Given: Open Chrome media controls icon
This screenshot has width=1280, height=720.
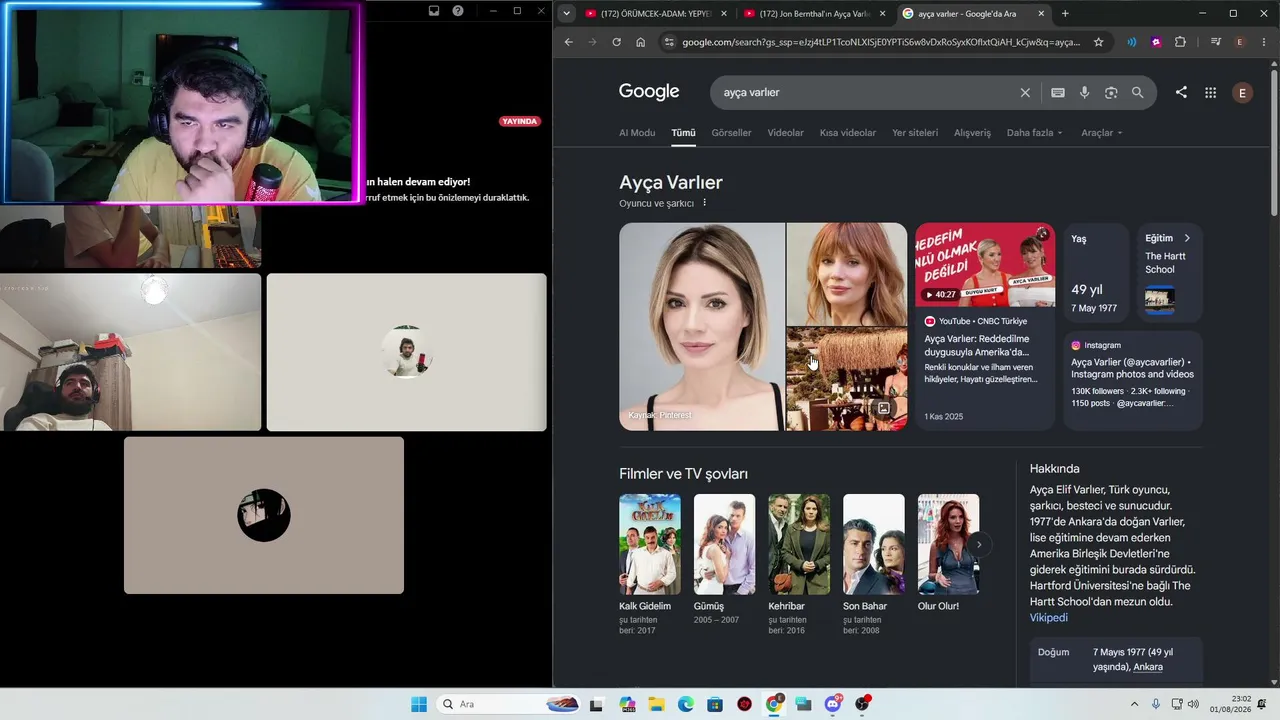Looking at the screenshot, I should click(1215, 42).
